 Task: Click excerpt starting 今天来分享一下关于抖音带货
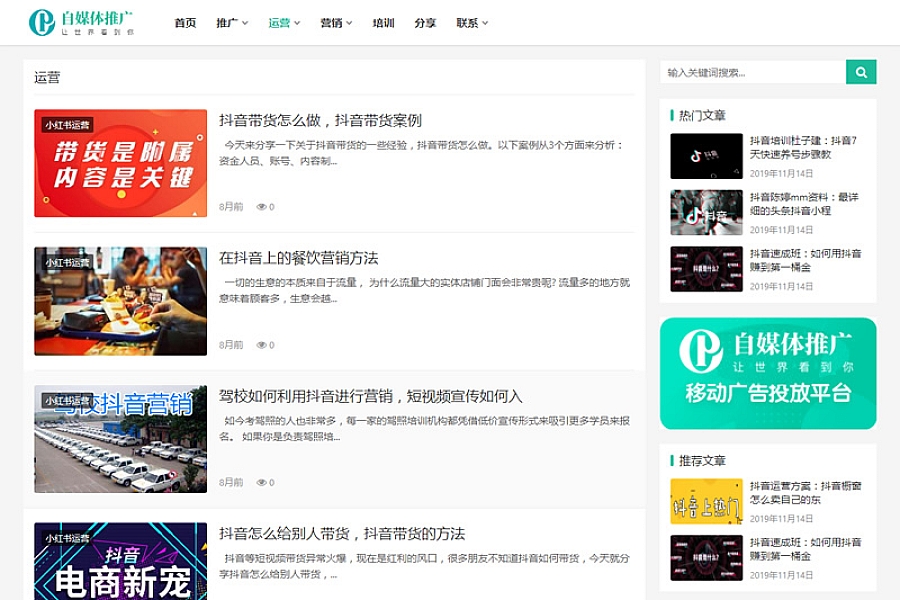click(x=422, y=153)
